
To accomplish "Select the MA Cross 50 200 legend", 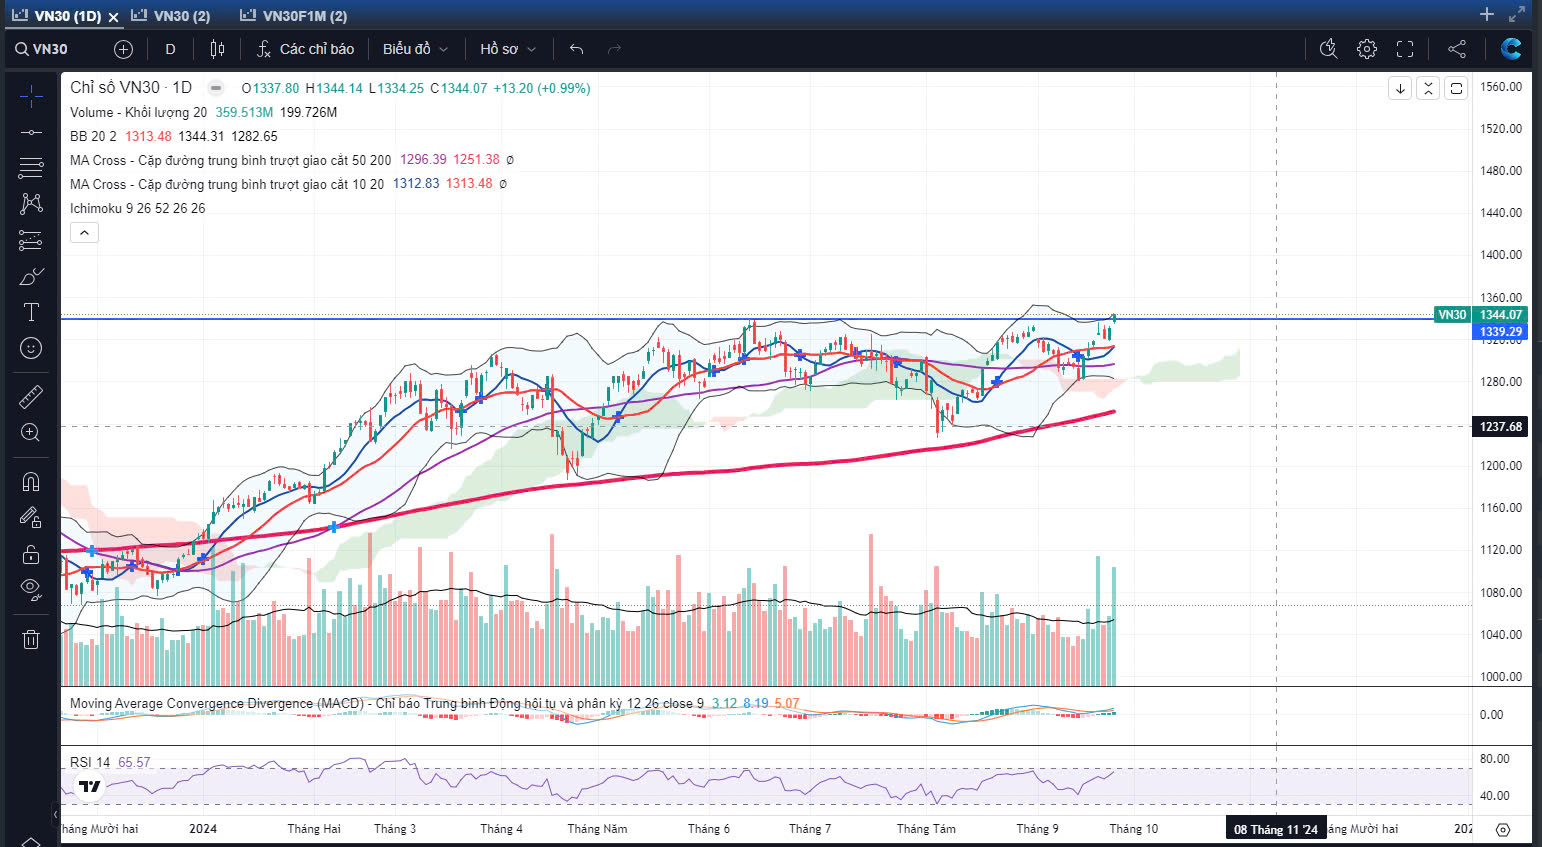I will tap(230, 160).
